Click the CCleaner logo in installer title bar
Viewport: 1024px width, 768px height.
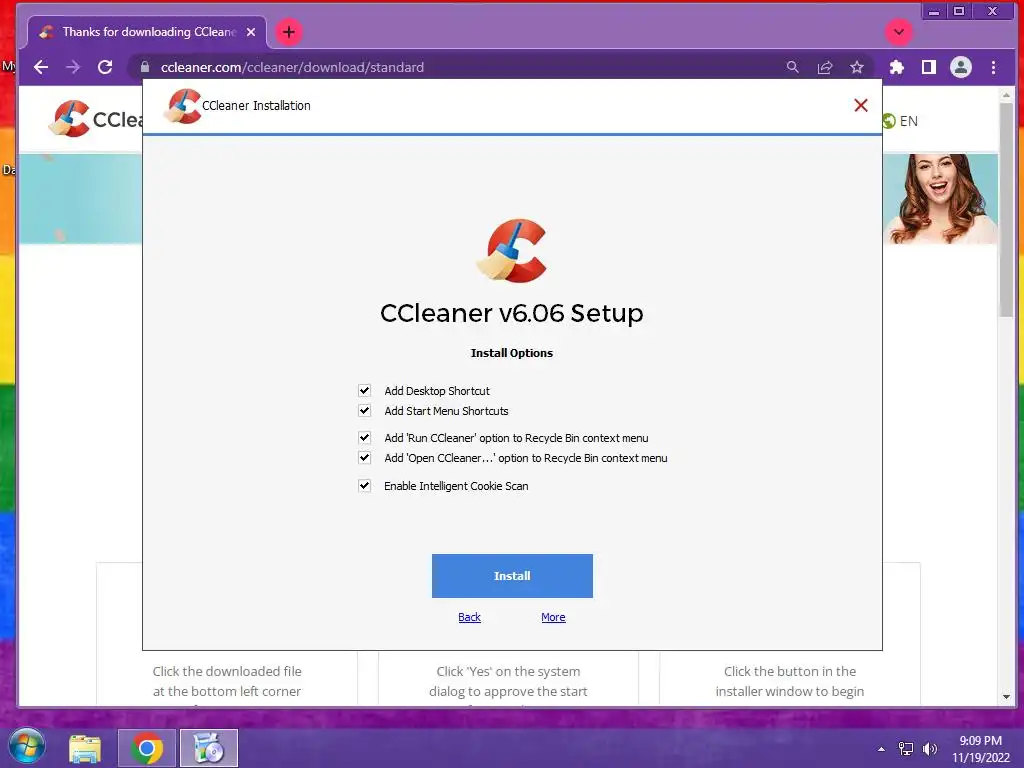tap(182, 106)
